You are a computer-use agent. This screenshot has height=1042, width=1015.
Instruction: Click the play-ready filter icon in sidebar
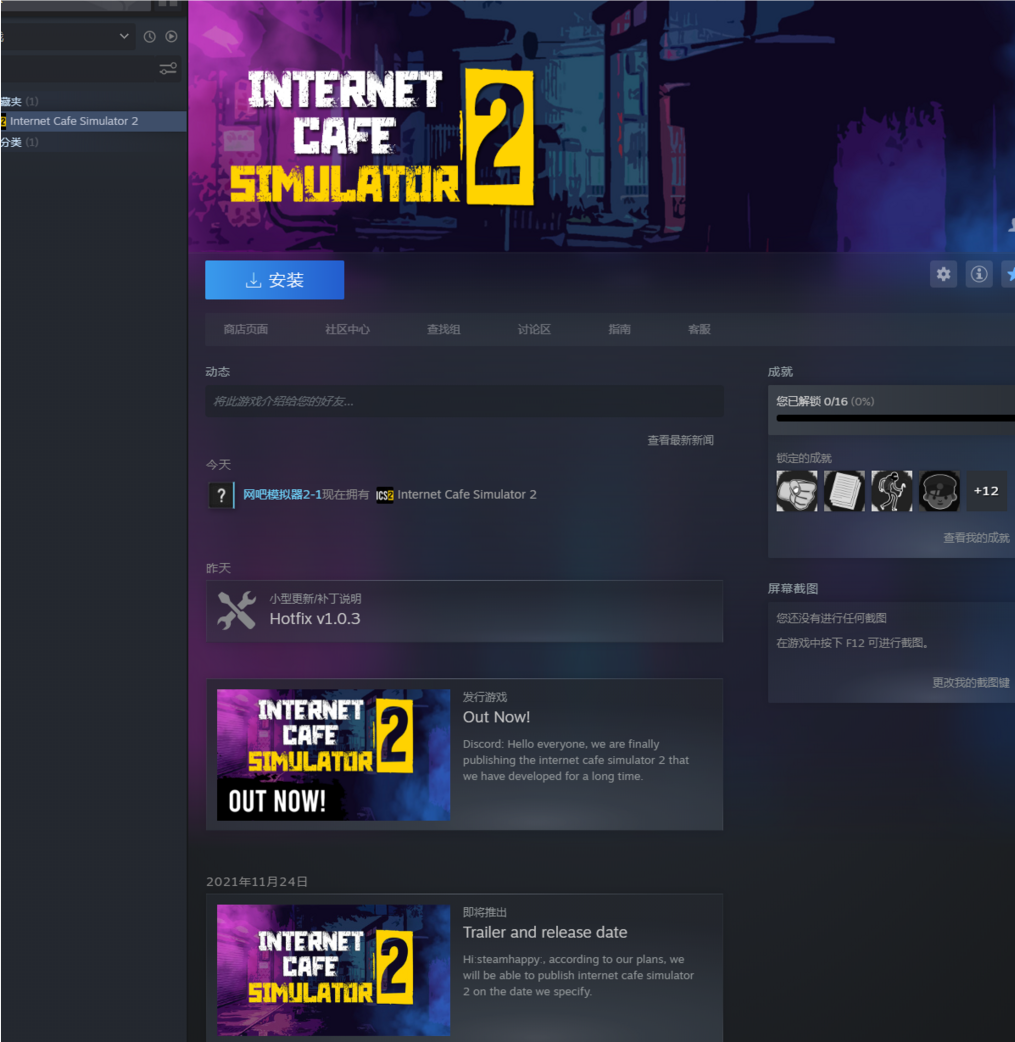[x=171, y=37]
